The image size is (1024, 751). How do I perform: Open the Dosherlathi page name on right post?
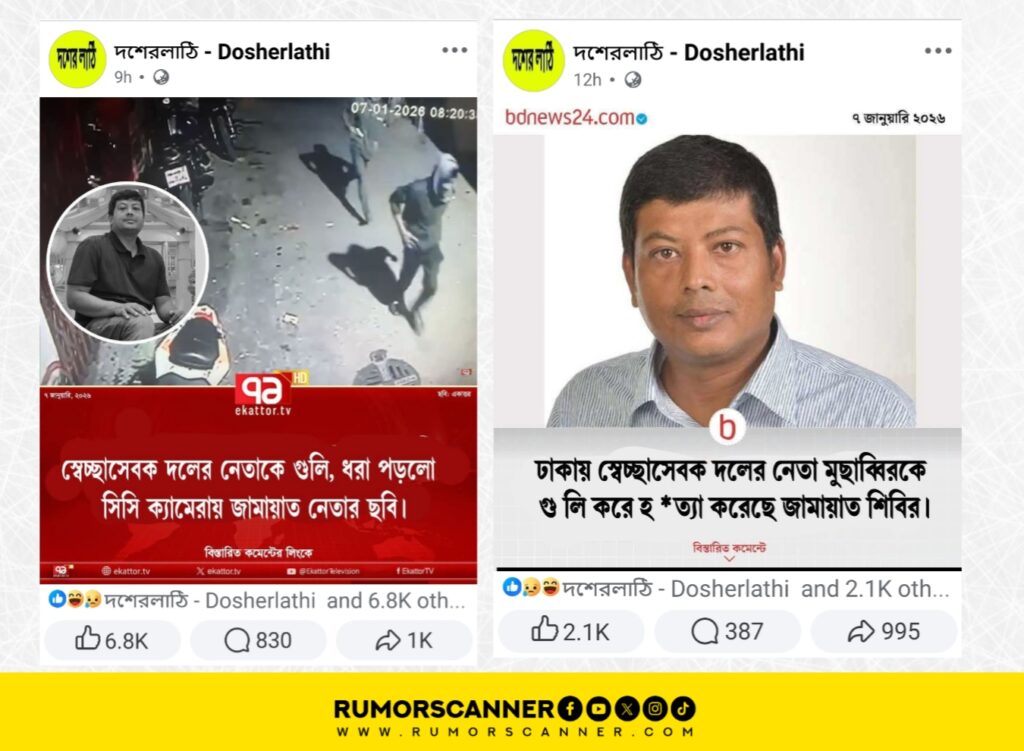click(688, 52)
